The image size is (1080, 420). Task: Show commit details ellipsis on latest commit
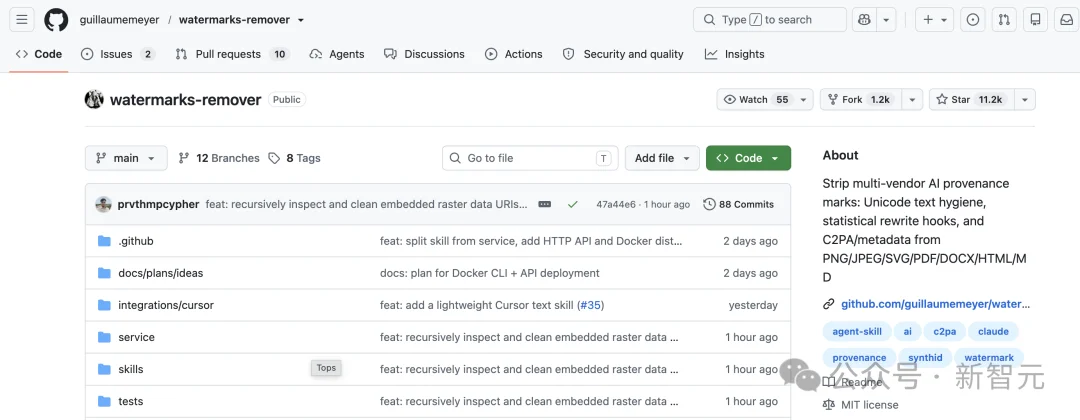(x=544, y=204)
